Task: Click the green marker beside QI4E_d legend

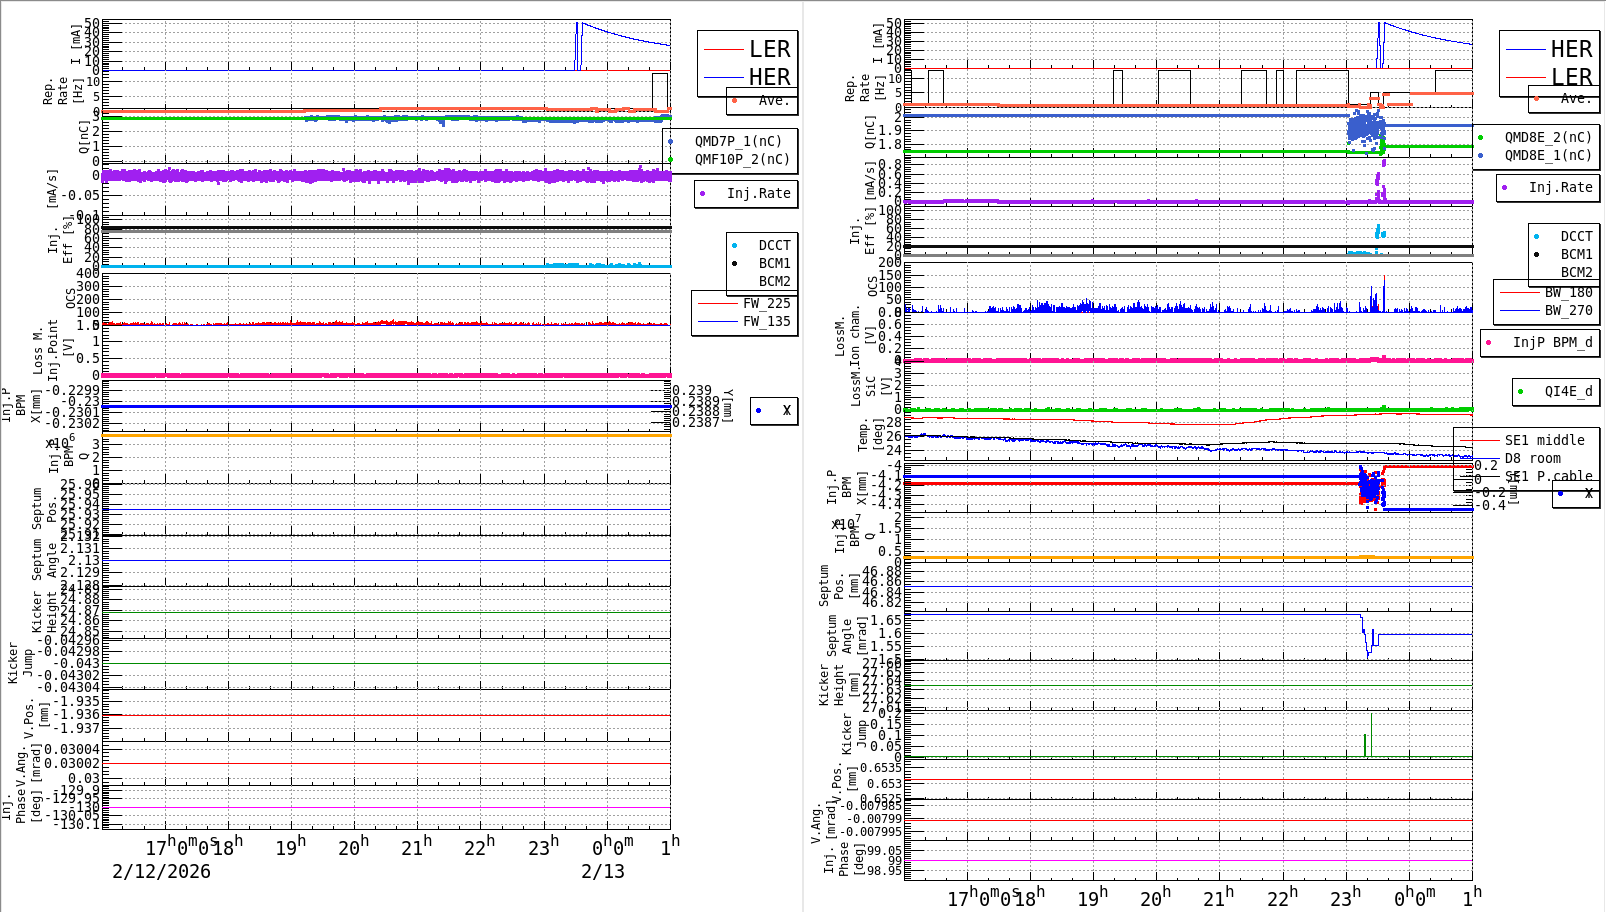Action: [1520, 391]
